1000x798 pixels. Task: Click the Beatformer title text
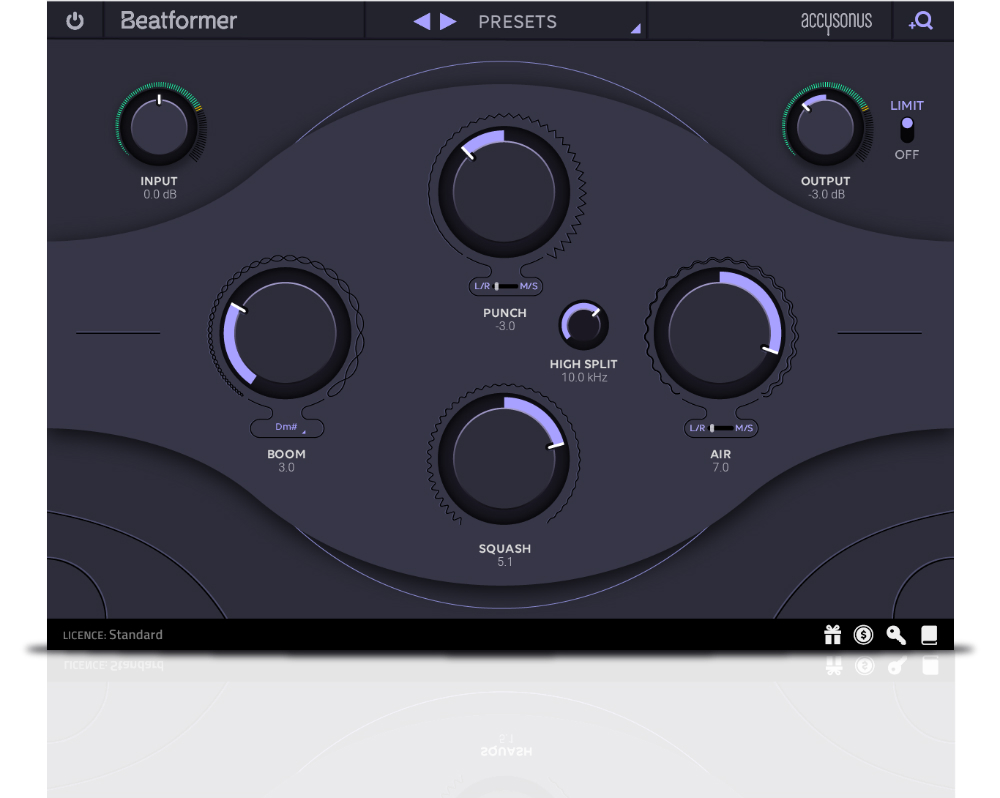point(179,21)
